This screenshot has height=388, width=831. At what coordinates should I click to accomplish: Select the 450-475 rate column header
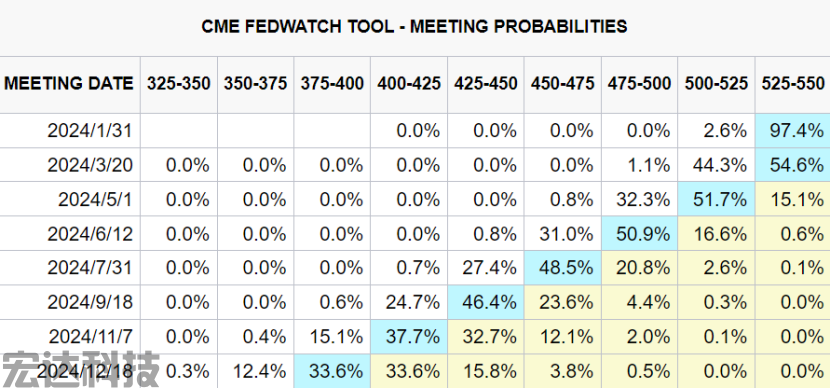(x=562, y=84)
